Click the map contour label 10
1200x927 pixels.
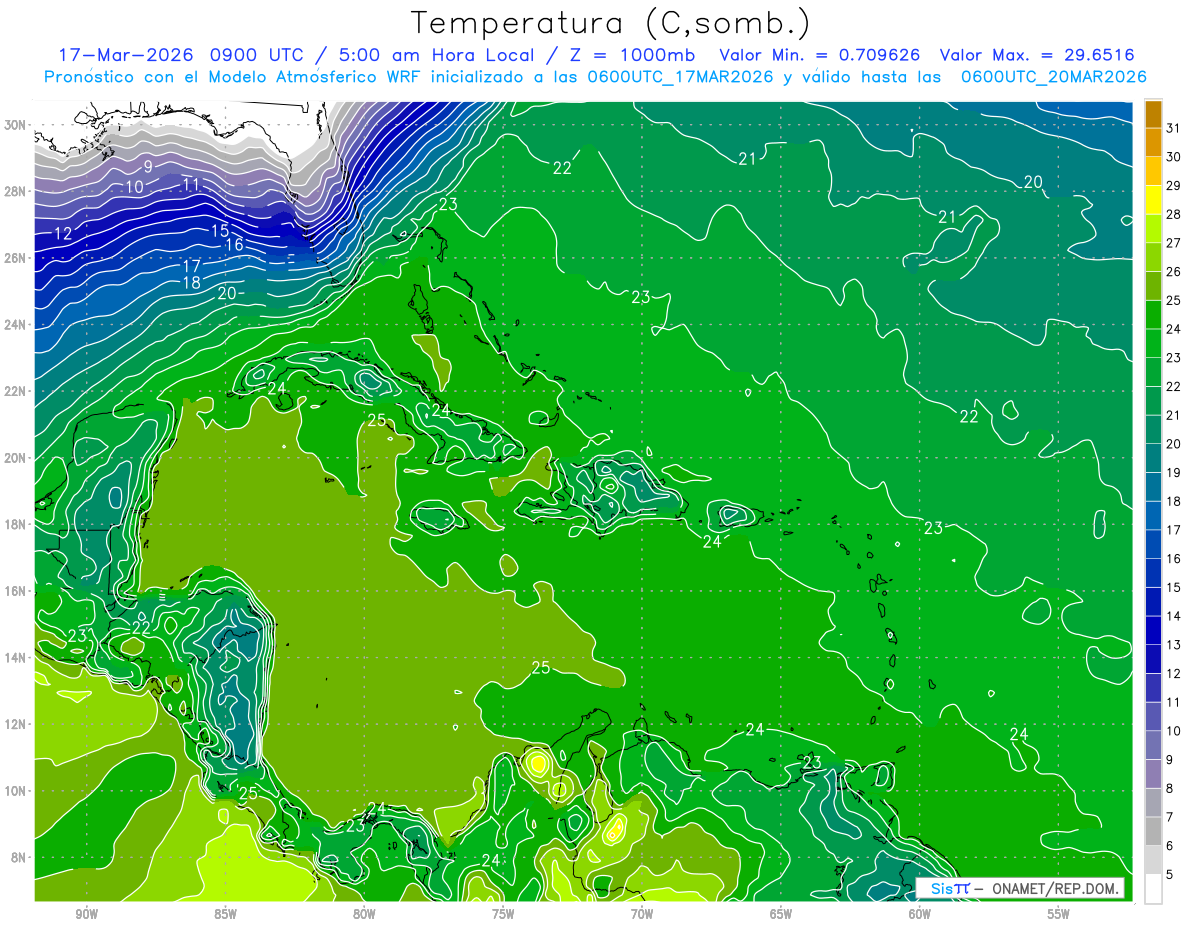tap(135, 187)
